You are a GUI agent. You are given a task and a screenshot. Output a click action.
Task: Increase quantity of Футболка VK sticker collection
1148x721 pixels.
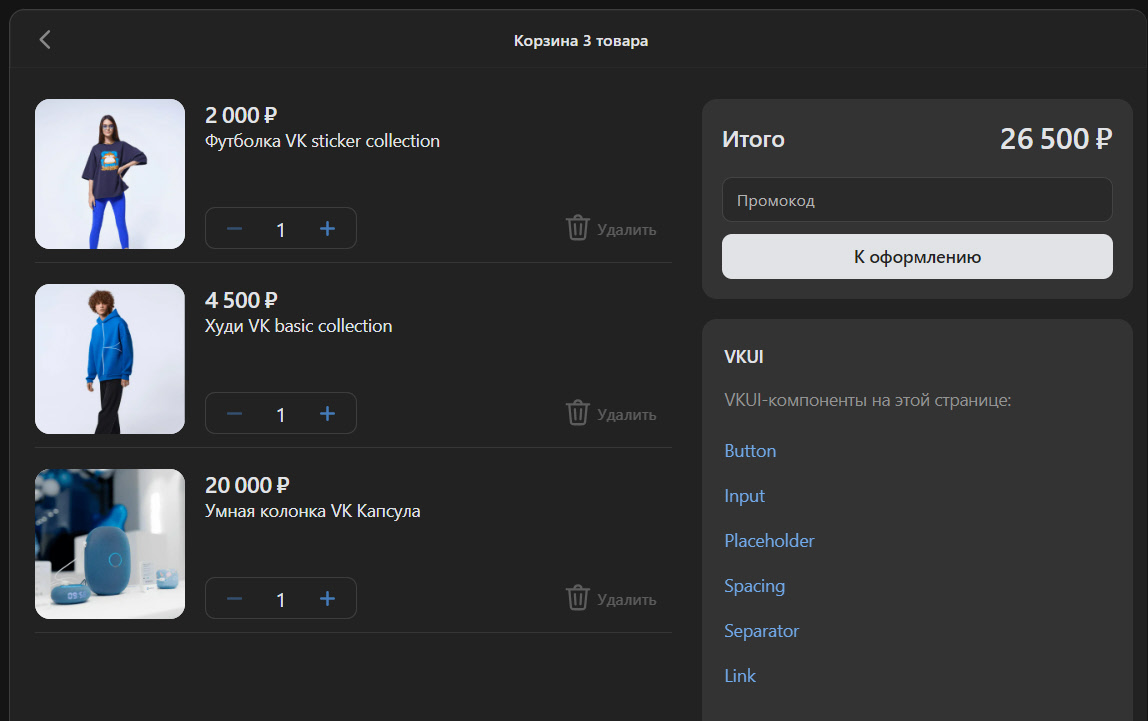[x=327, y=229]
